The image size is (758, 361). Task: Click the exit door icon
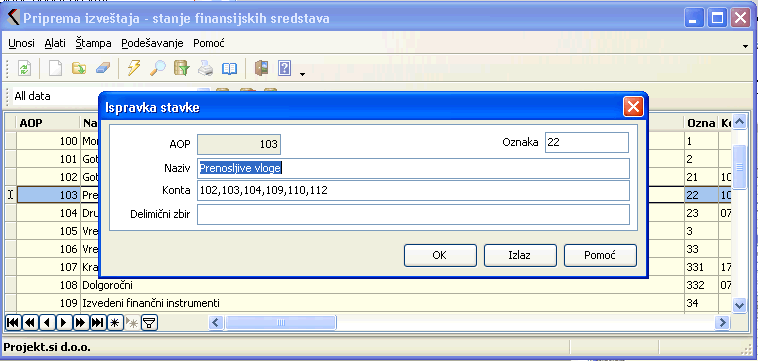click(x=261, y=69)
